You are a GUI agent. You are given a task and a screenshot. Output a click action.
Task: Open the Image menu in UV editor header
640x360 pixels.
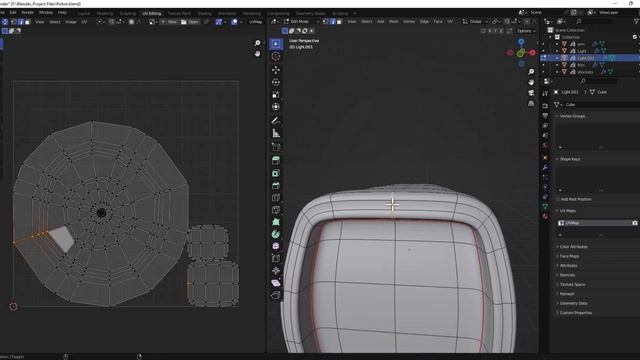pos(71,22)
